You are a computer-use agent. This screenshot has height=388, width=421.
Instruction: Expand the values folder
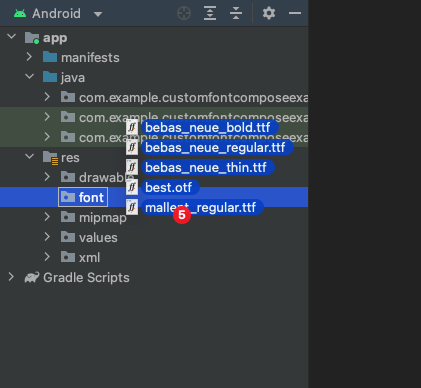[47, 237]
